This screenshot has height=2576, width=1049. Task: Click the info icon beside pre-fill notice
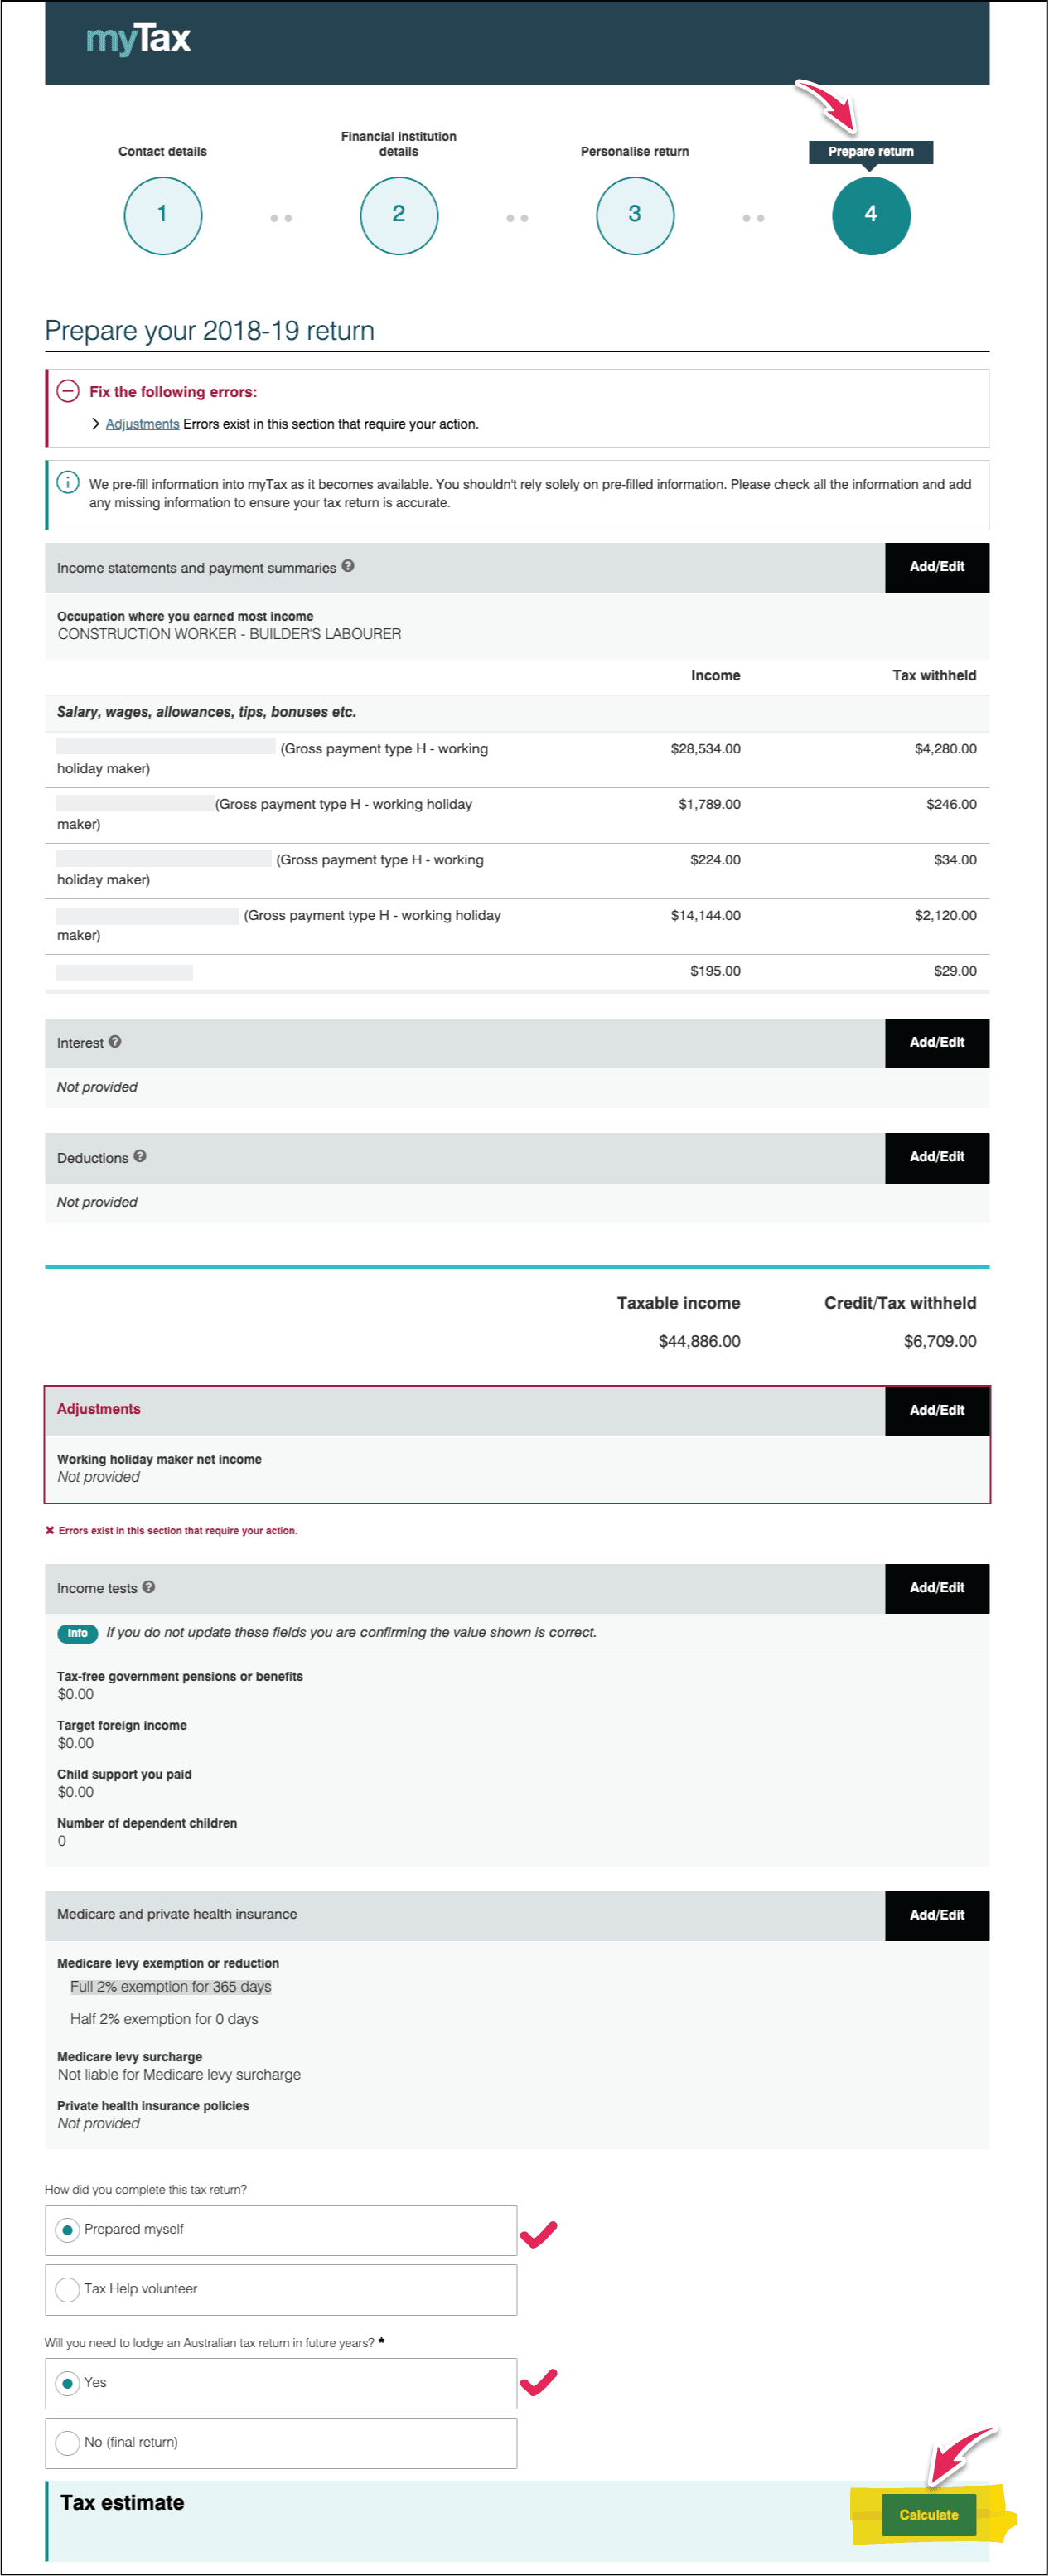click(x=68, y=483)
